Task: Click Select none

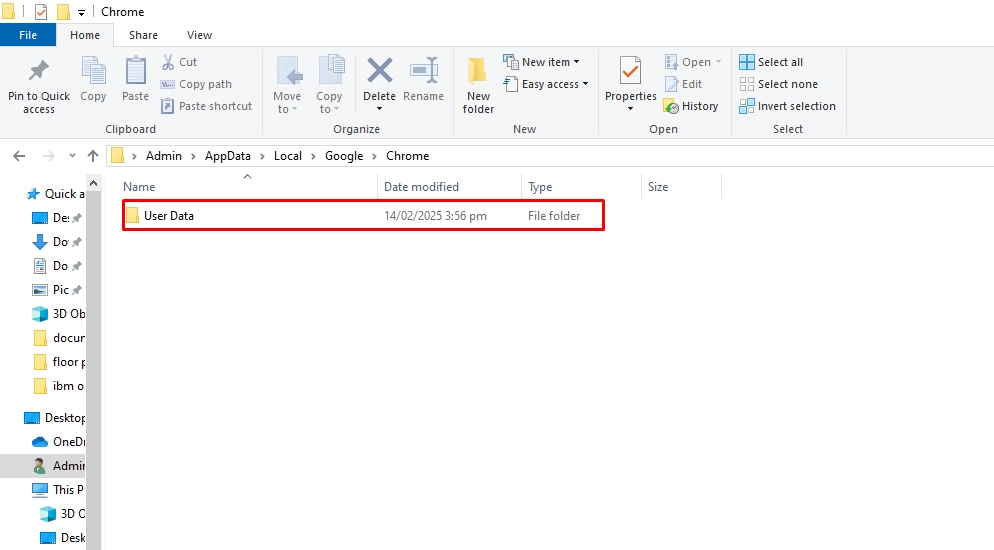Action: pyautogui.click(x=779, y=84)
